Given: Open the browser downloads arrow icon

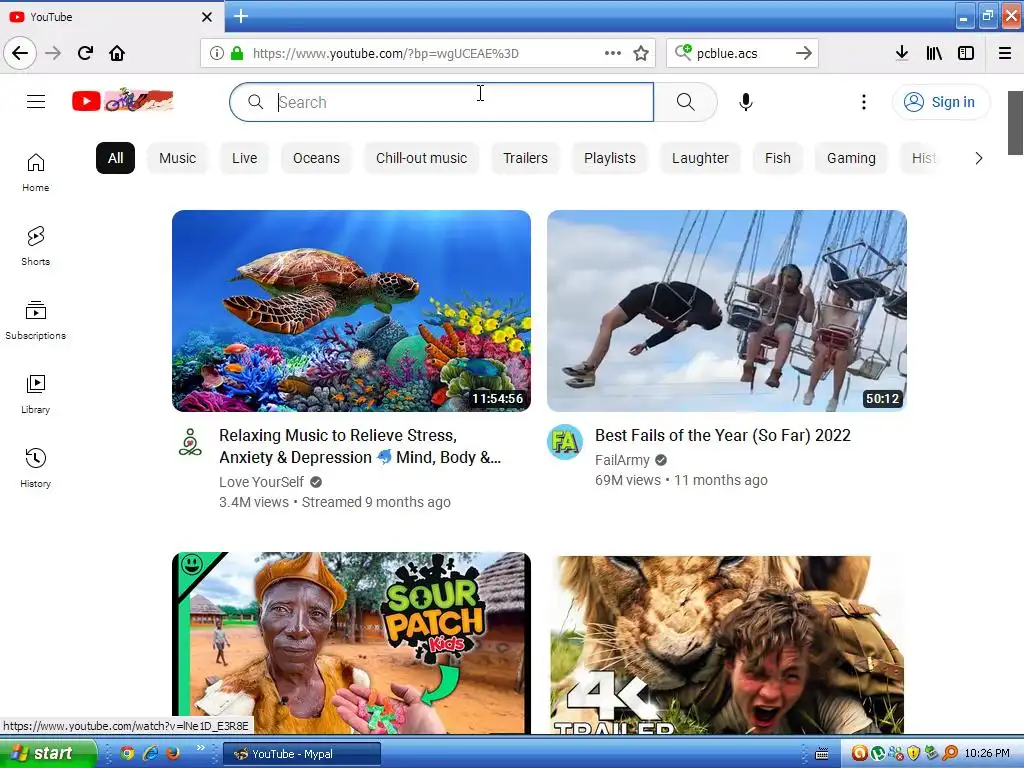Looking at the screenshot, I should (x=902, y=53).
